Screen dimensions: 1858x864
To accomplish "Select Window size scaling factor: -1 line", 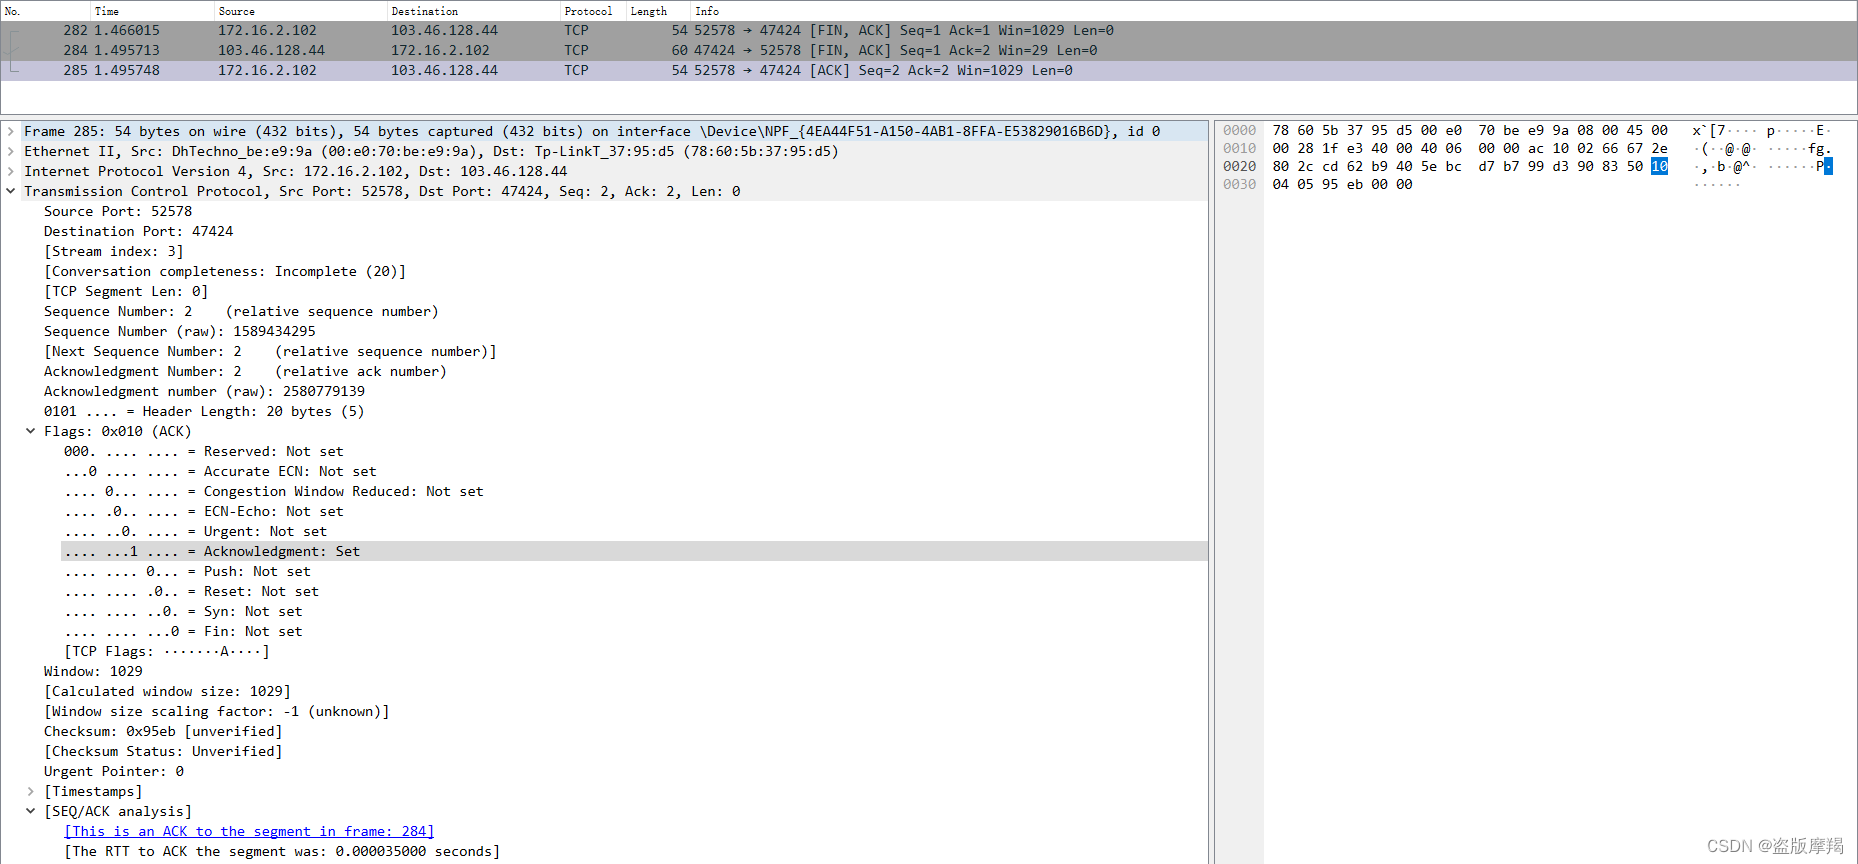I will [216, 711].
